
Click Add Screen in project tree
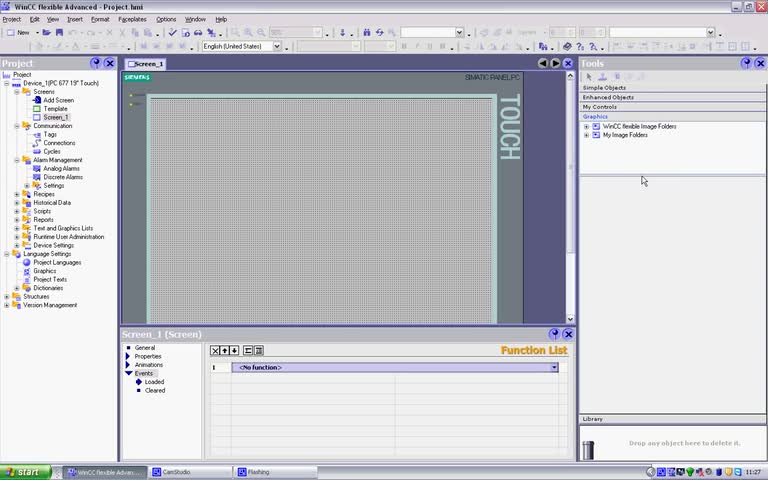[58, 100]
